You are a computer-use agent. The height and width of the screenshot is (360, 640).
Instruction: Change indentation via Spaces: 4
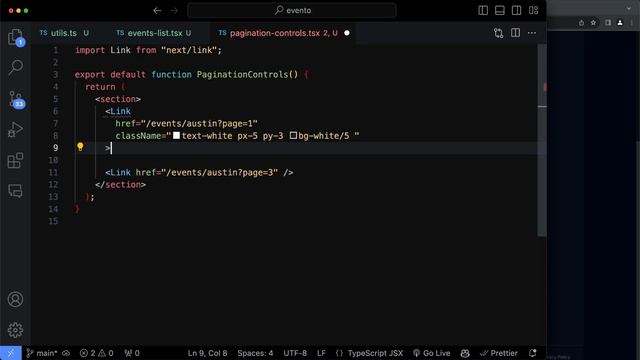point(255,353)
